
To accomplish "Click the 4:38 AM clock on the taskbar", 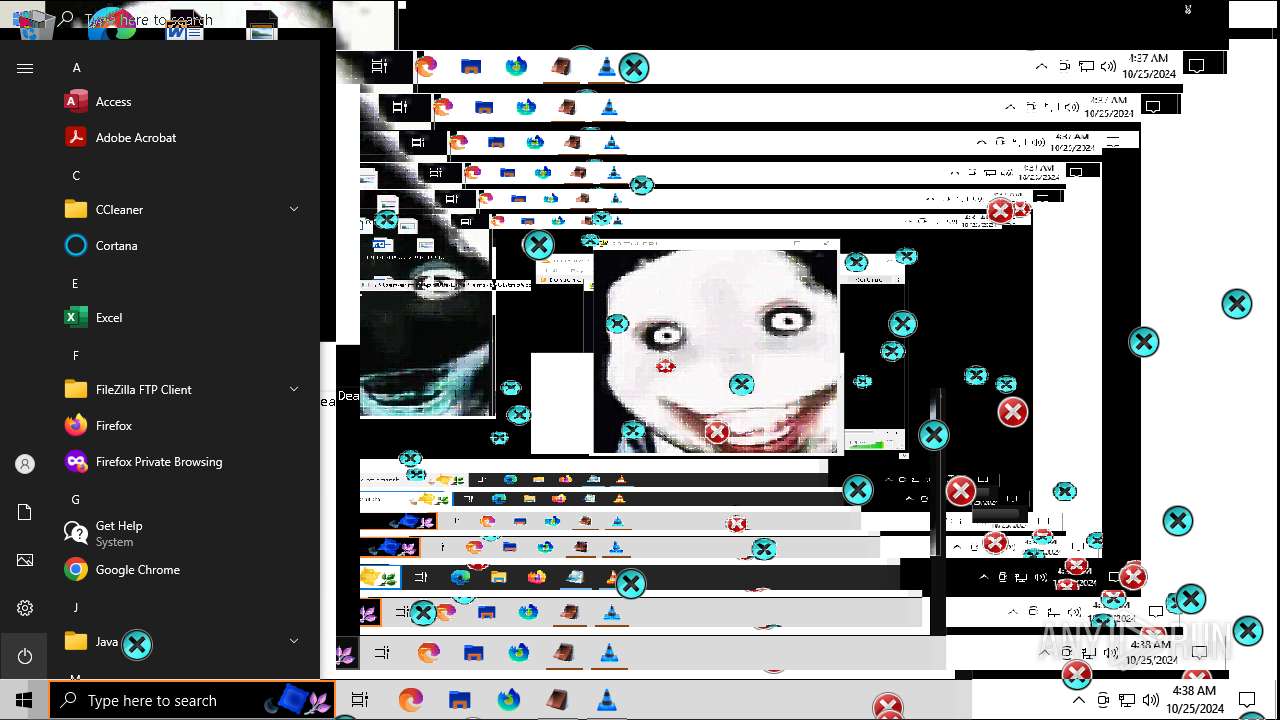I will click(1194, 700).
